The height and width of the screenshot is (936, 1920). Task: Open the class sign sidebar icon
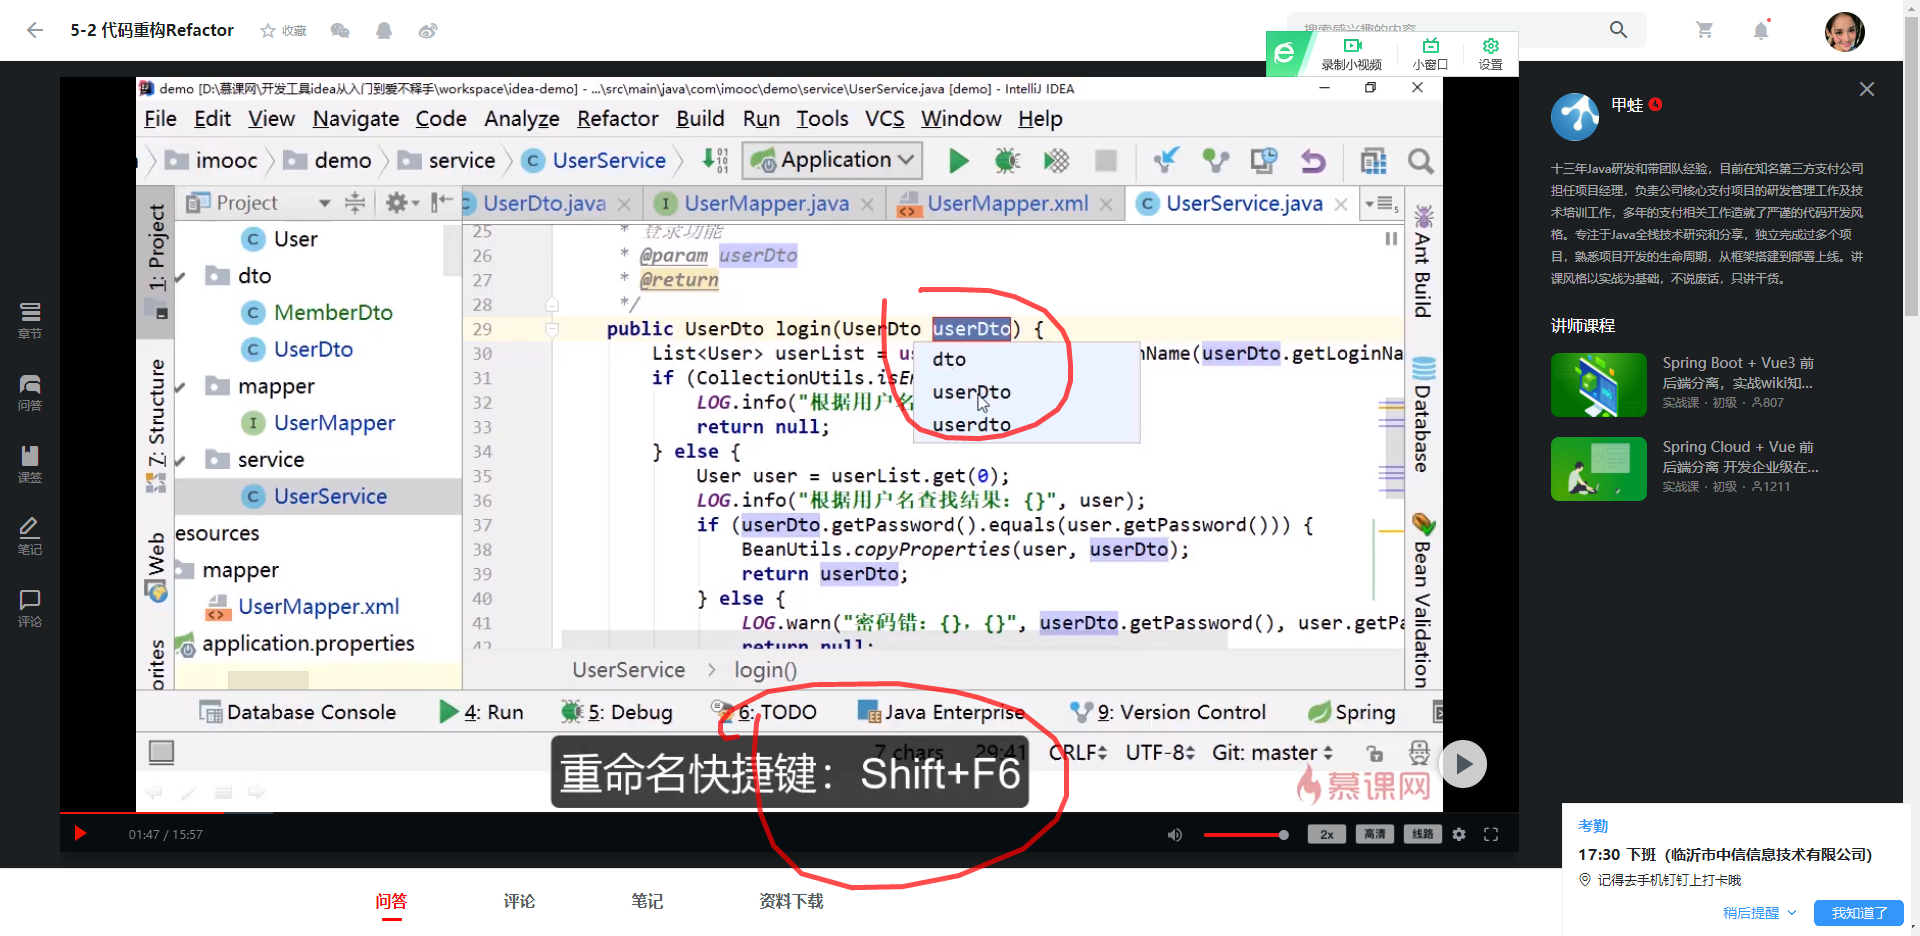(30, 465)
